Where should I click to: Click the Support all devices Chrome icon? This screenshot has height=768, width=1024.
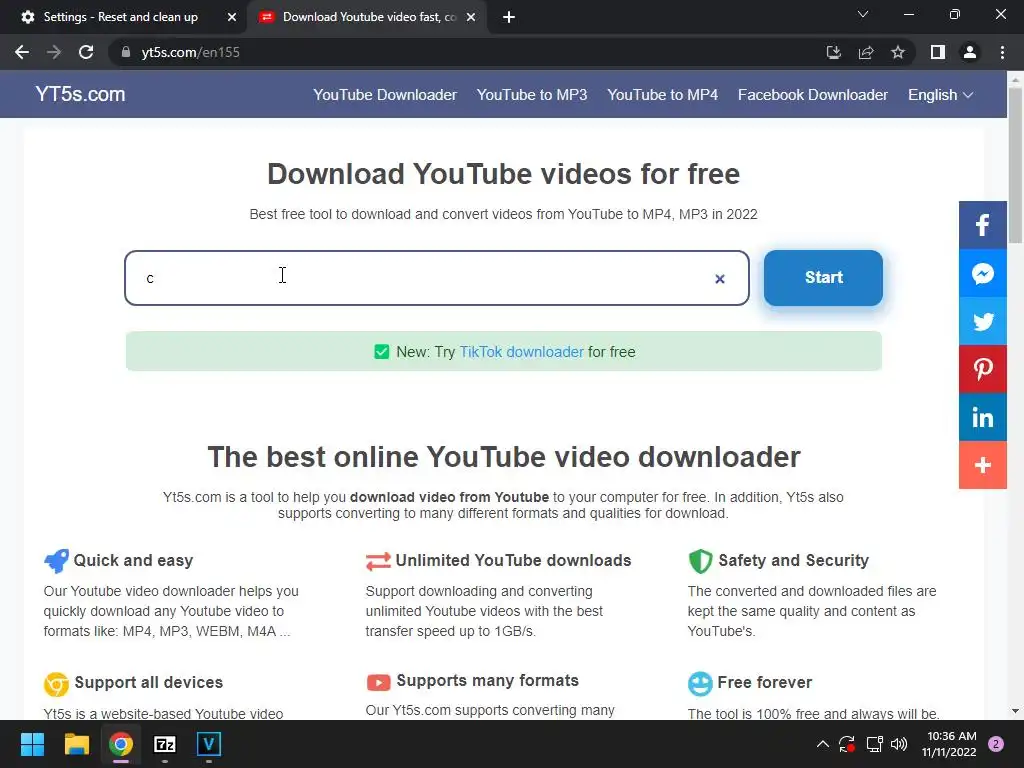tap(56, 684)
